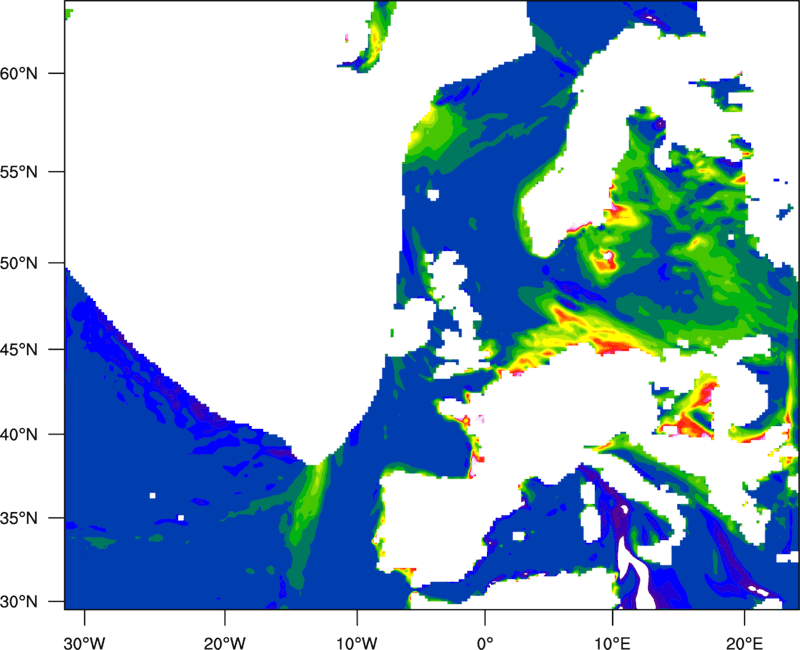Click the 50°N latitude label
800x650 pixels.
(x=19, y=263)
